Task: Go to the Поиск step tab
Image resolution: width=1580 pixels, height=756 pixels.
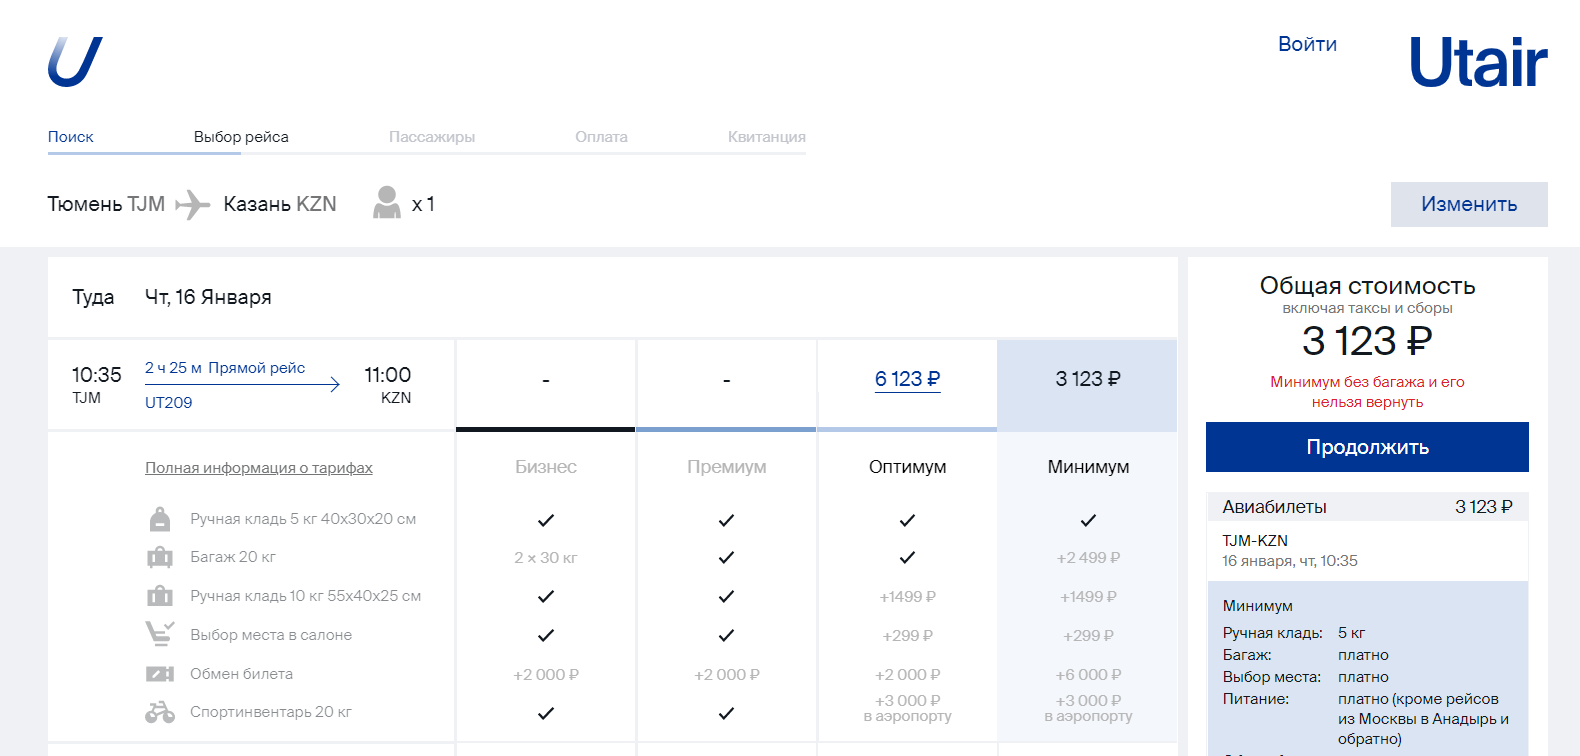Action: (x=71, y=137)
